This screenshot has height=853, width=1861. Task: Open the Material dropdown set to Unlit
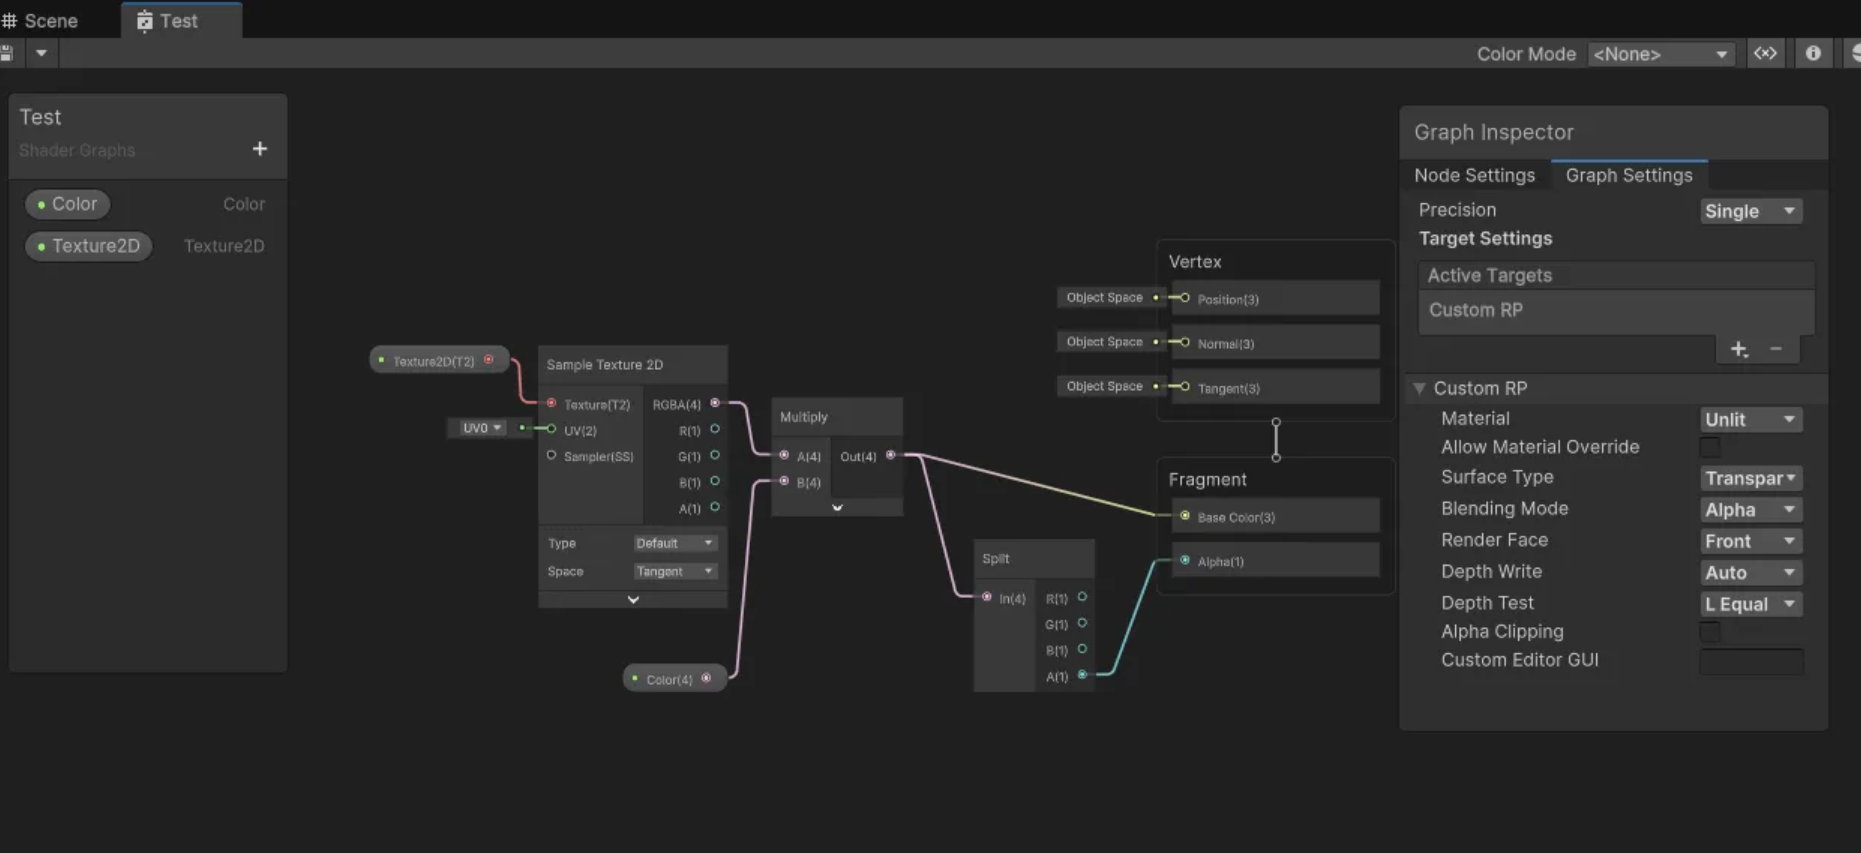(x=1751, y=420)
